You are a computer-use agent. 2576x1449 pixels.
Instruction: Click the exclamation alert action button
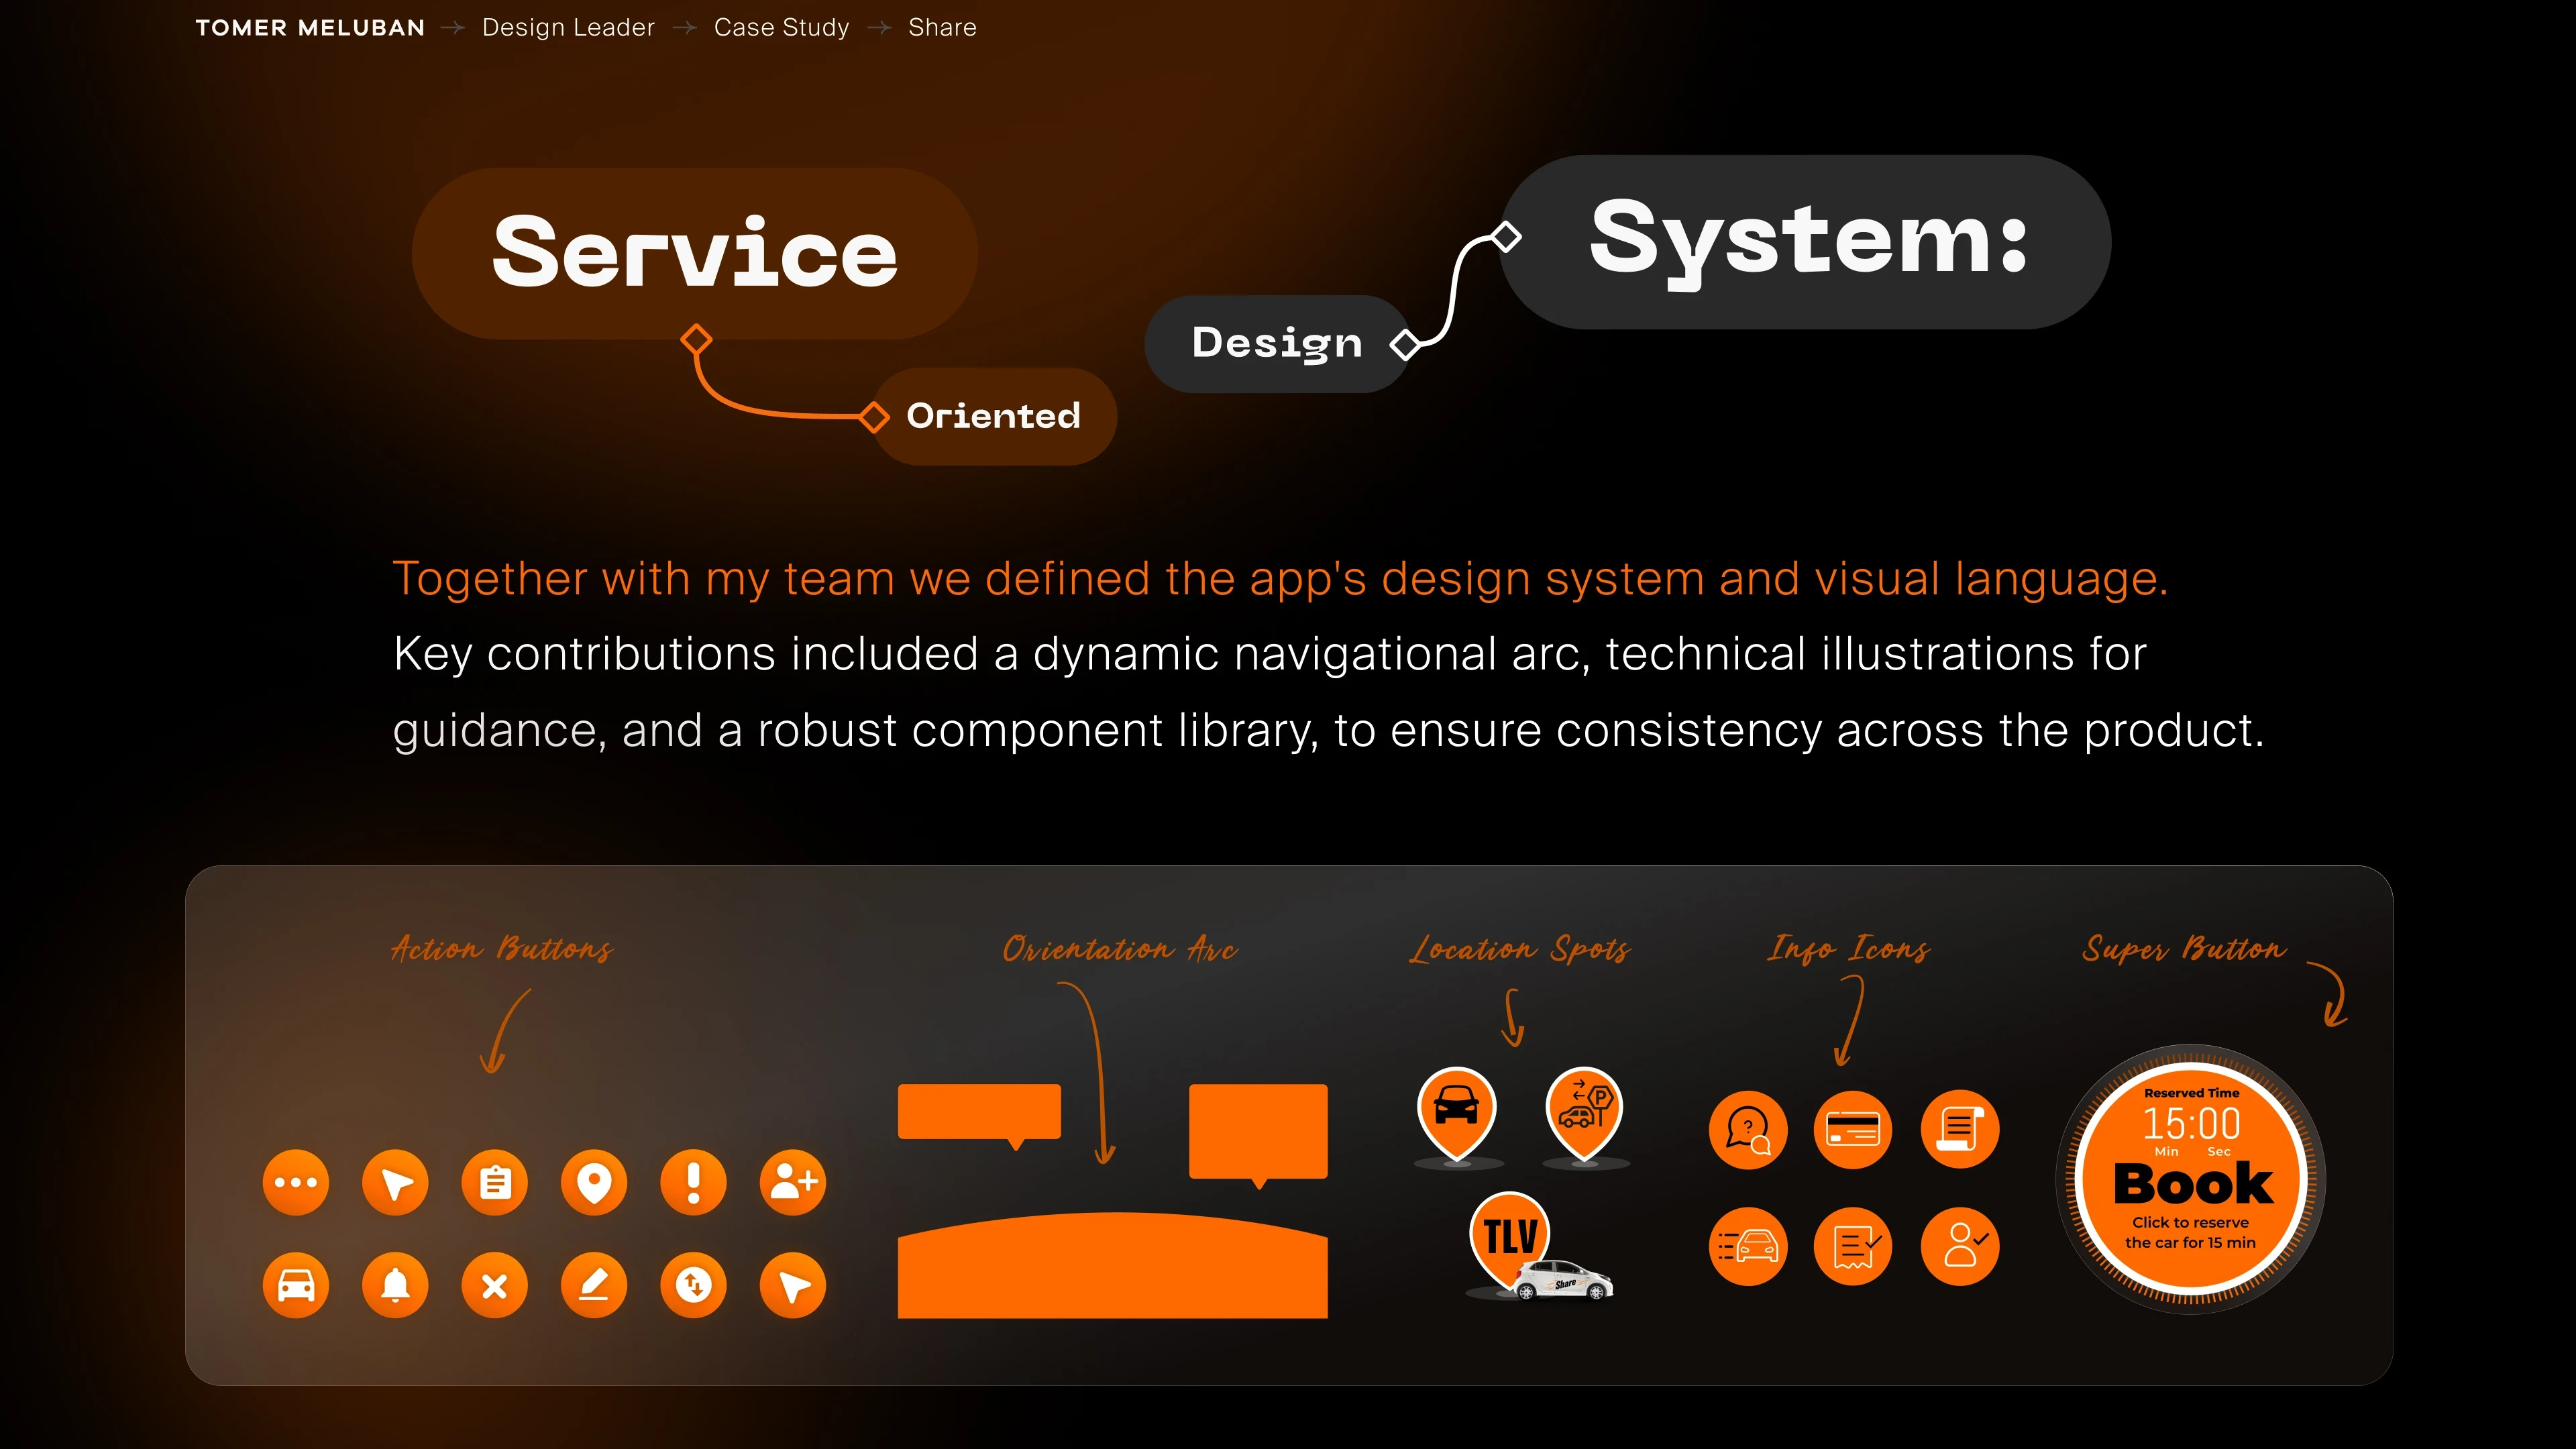click(x=693, y=1183)
